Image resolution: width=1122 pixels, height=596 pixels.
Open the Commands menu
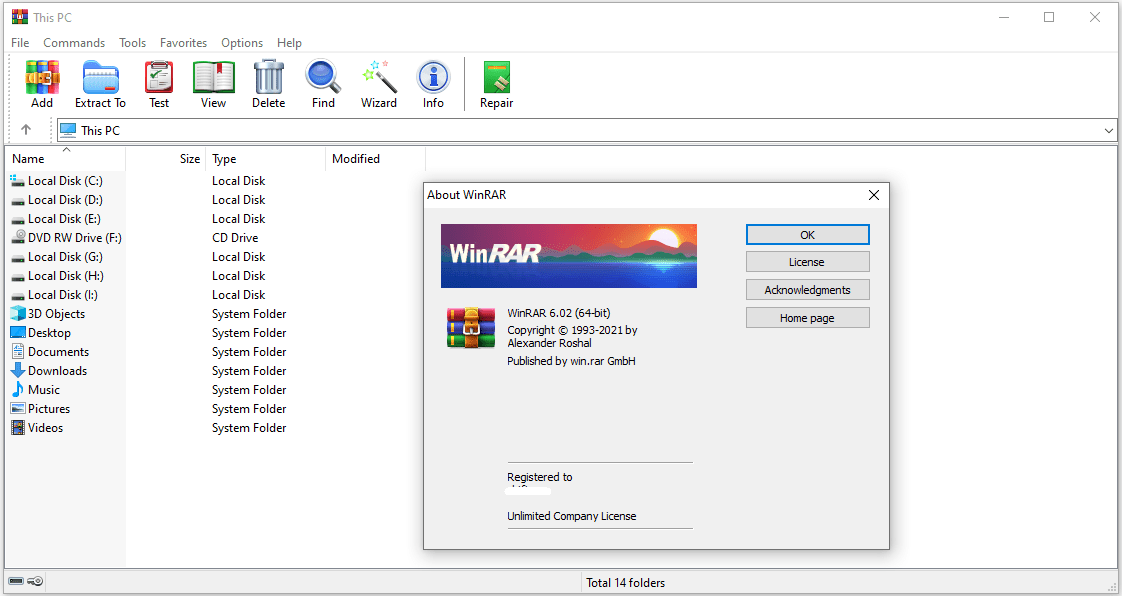point(74,43)
